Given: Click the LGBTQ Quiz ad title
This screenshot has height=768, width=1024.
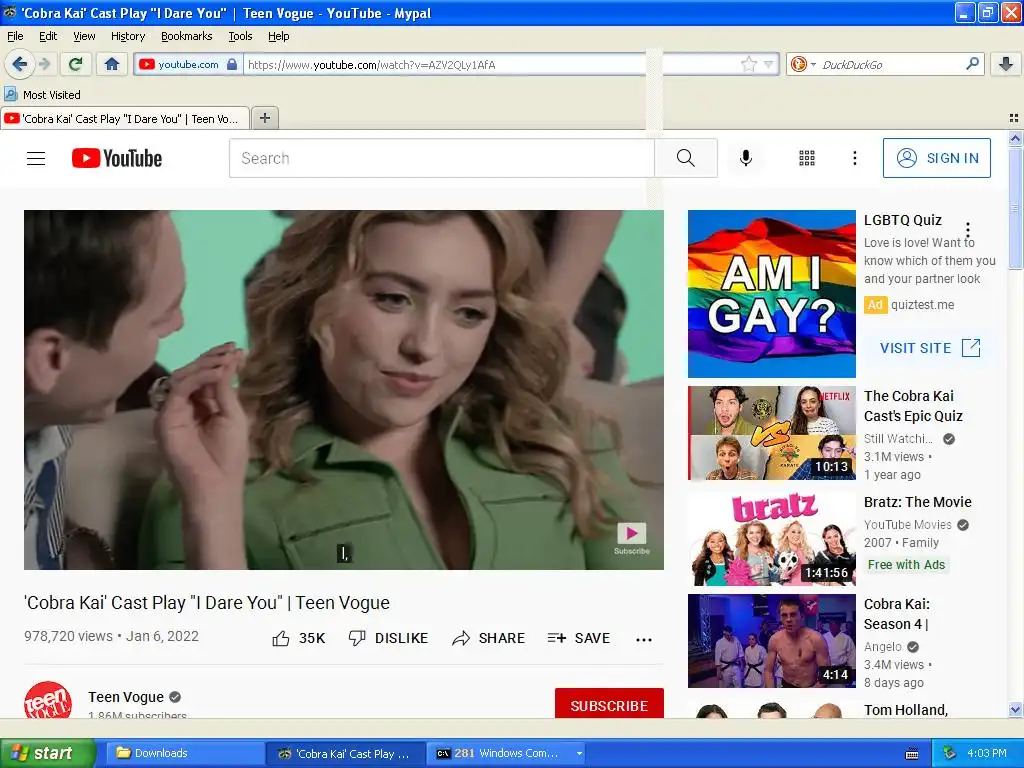Looking at the screenshot, I should coord(903,220).
